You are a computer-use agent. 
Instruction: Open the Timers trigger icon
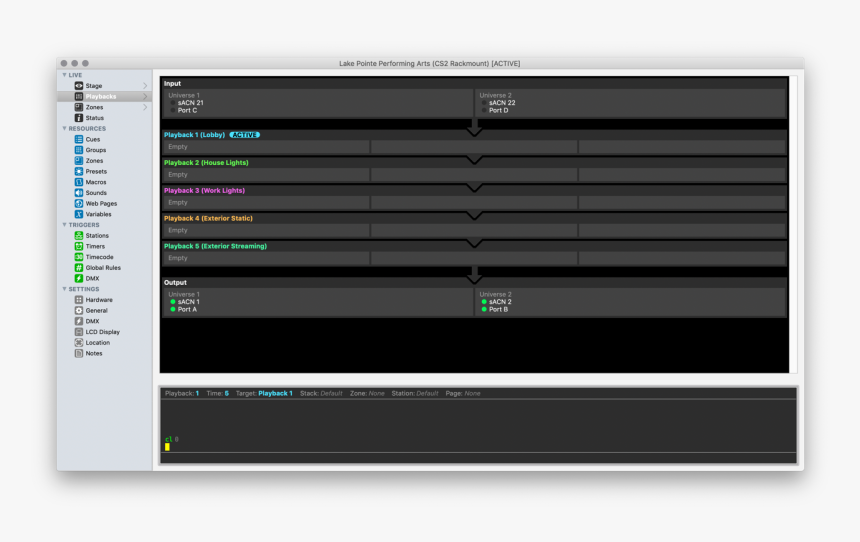(x=79, y=246)
